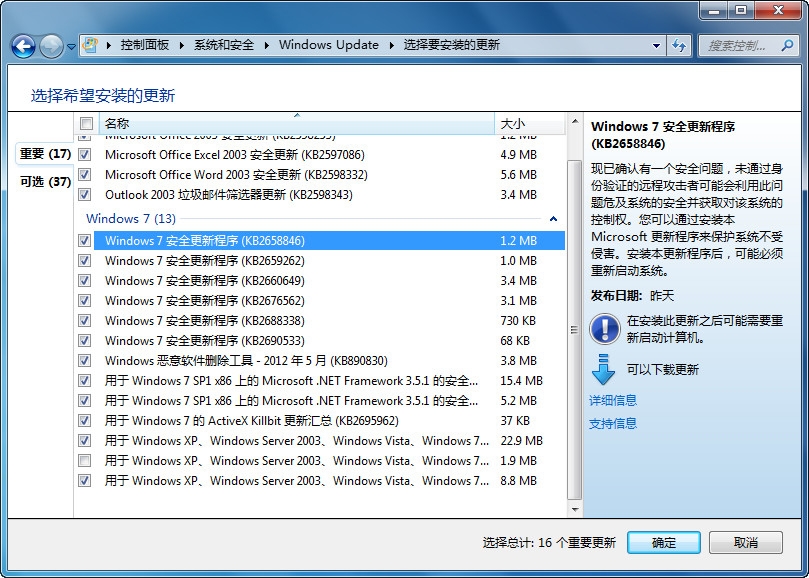Image resolution: width=809 pixels, height=578 pixels.
Task: Open the 详细信息 link
Action: coord(613,400)
